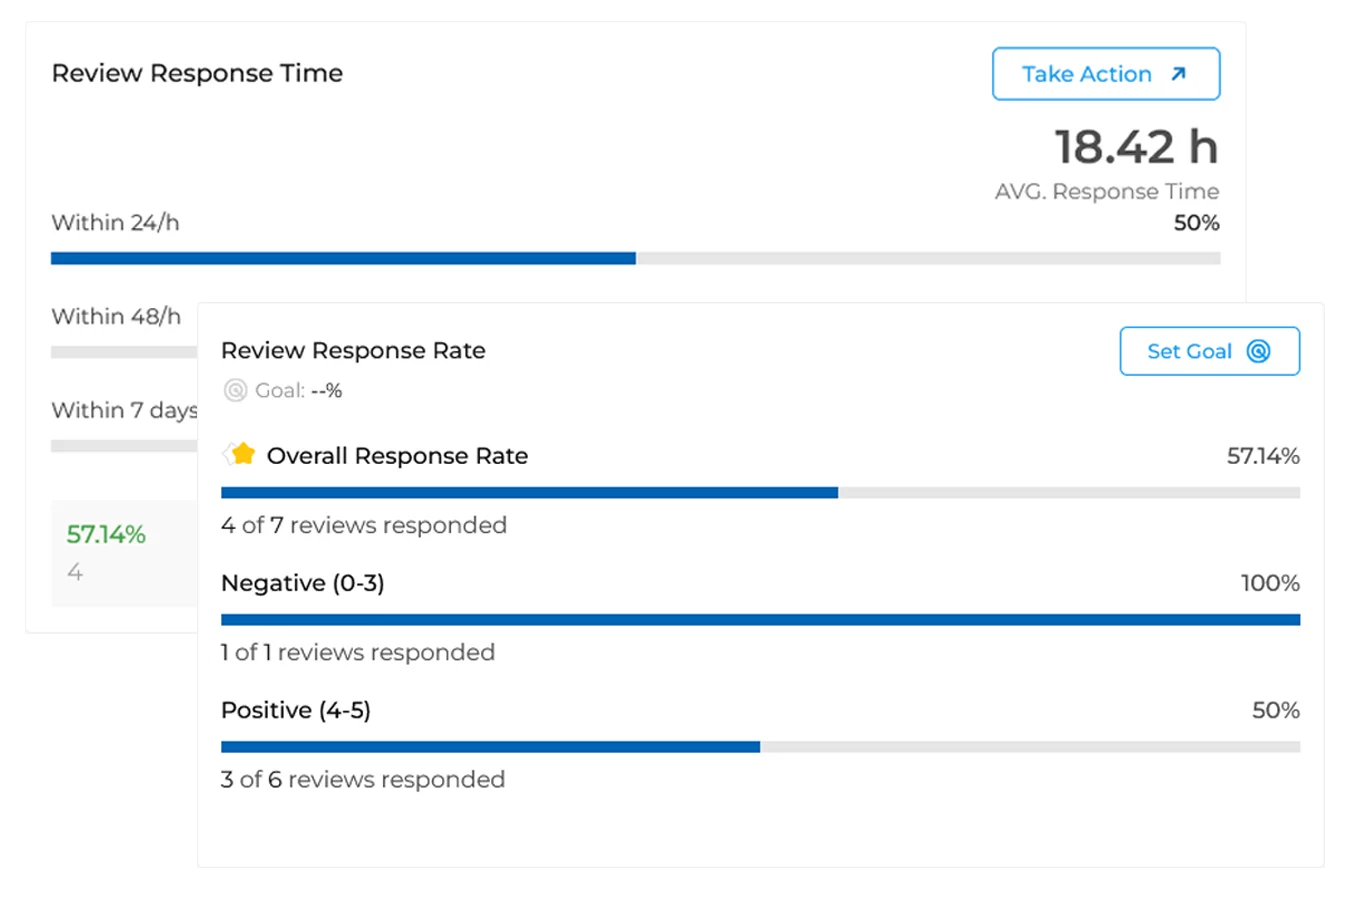This screenshot has height=898, width=1350.
Task: Click the Within 24/h progress bar
Action: (x=635, y=258)
